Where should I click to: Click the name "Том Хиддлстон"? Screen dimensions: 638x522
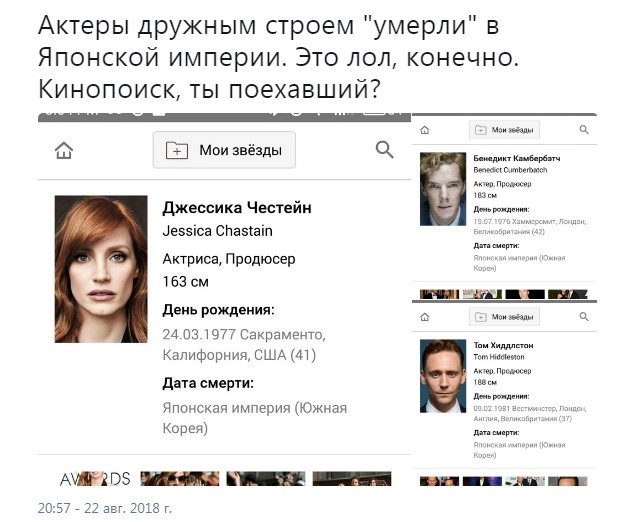tap(503, 345)
